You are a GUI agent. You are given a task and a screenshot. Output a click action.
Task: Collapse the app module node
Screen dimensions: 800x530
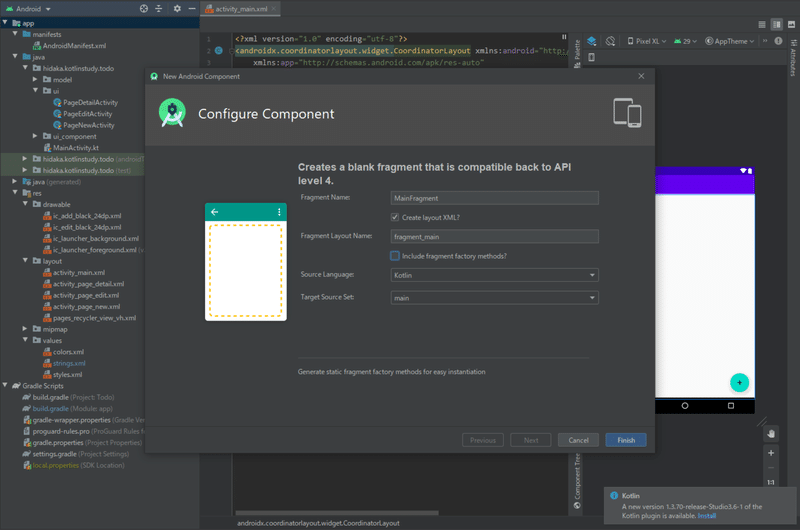point(5,23)
